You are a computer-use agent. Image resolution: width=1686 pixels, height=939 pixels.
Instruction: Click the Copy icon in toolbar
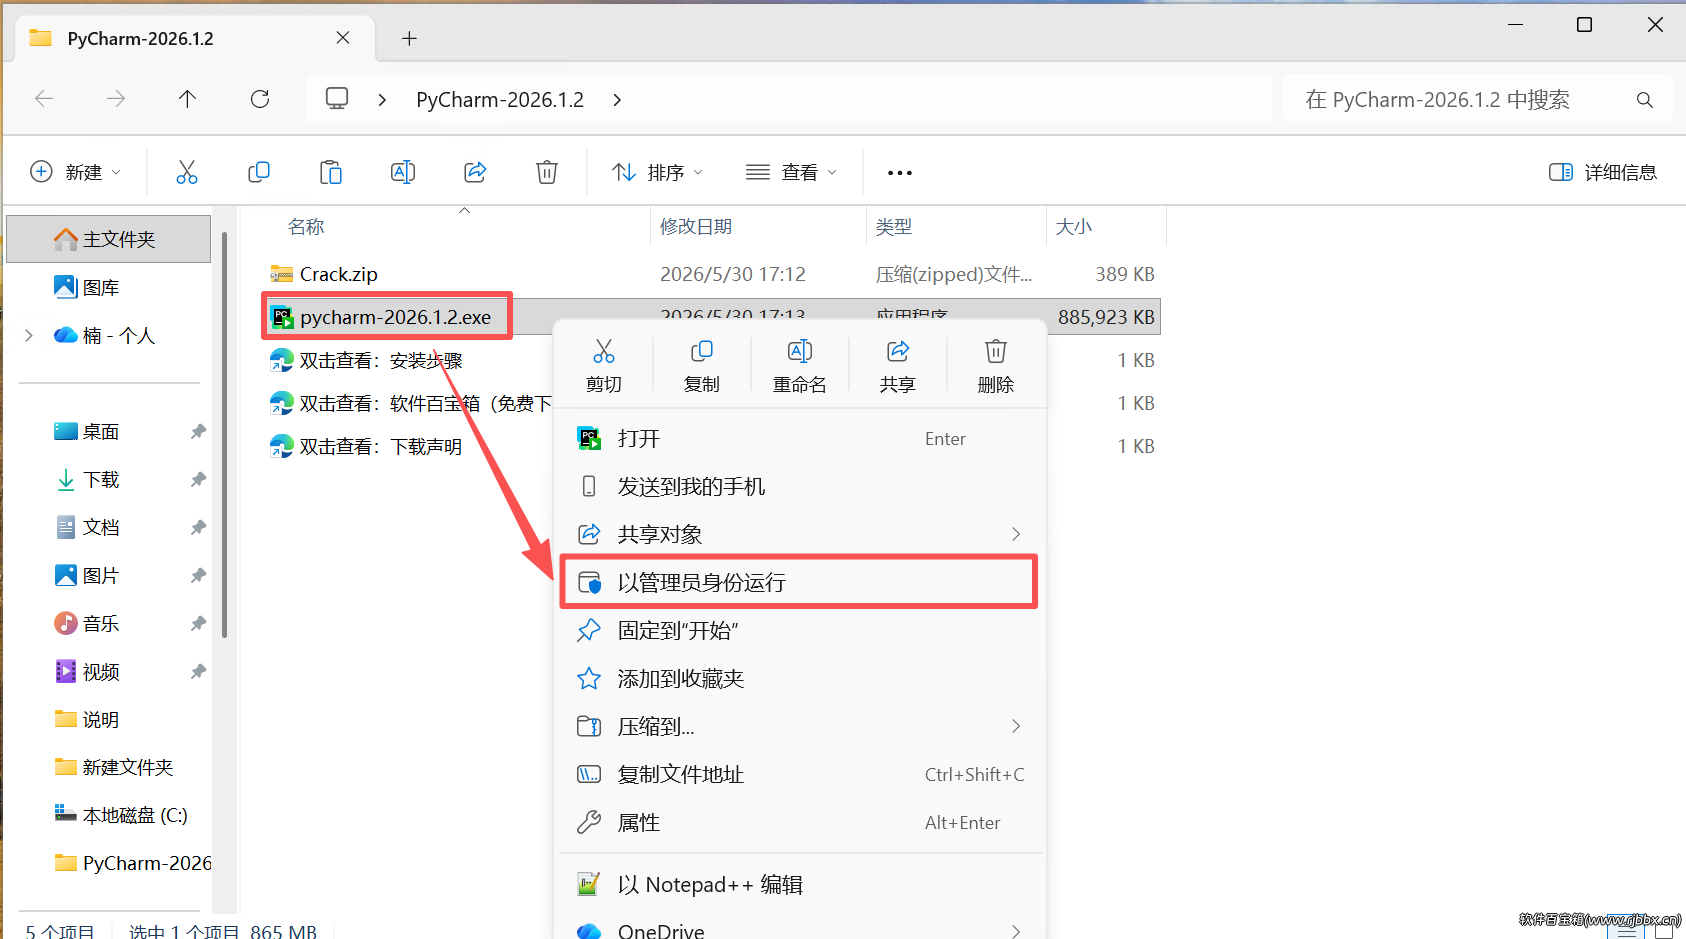(259, 172)
